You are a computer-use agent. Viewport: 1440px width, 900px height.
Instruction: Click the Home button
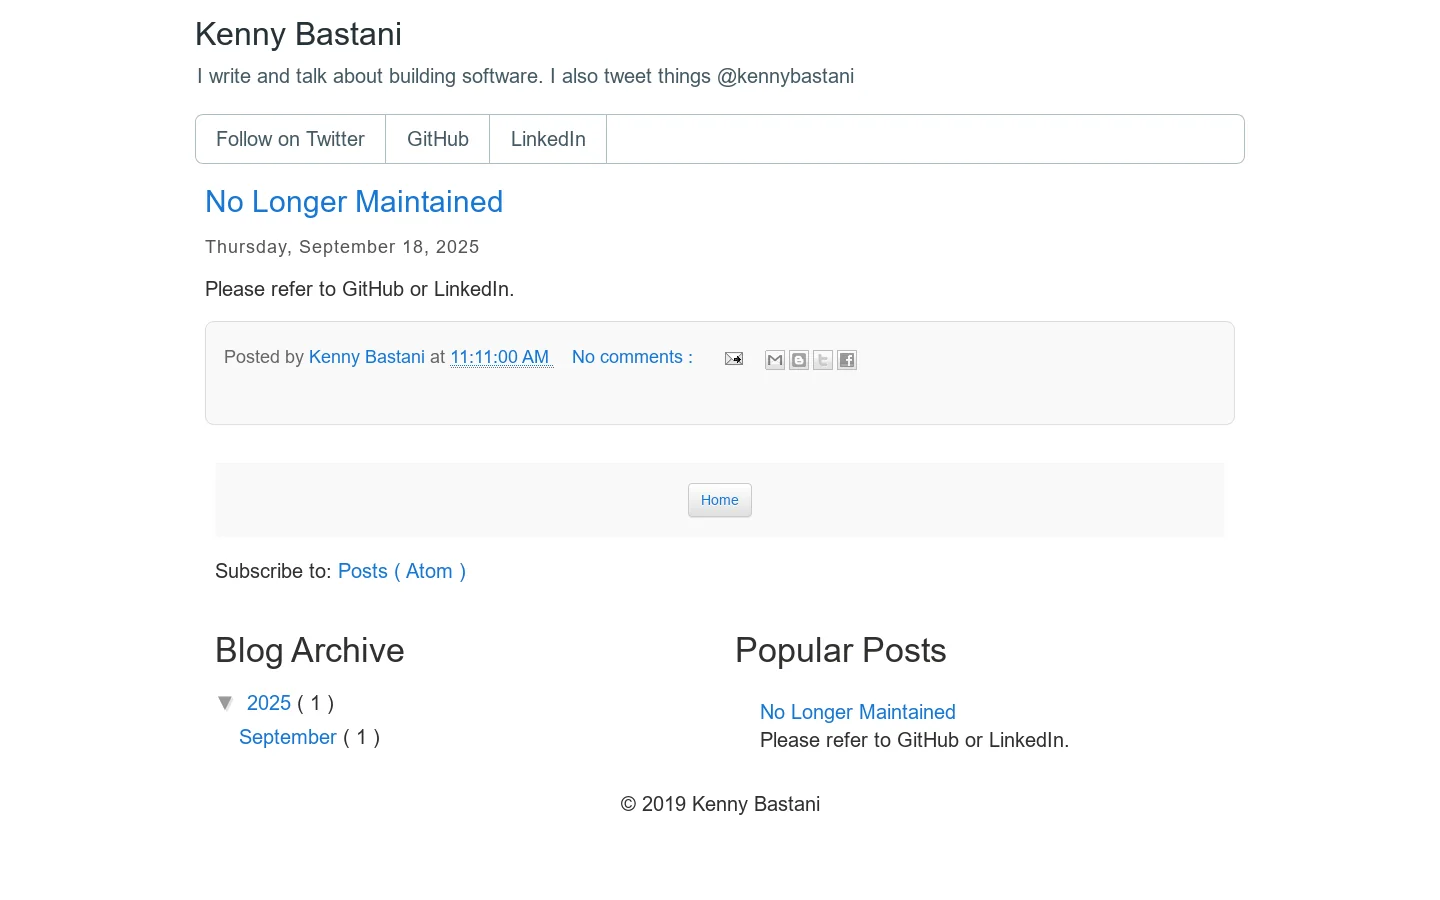click(720, 500)
